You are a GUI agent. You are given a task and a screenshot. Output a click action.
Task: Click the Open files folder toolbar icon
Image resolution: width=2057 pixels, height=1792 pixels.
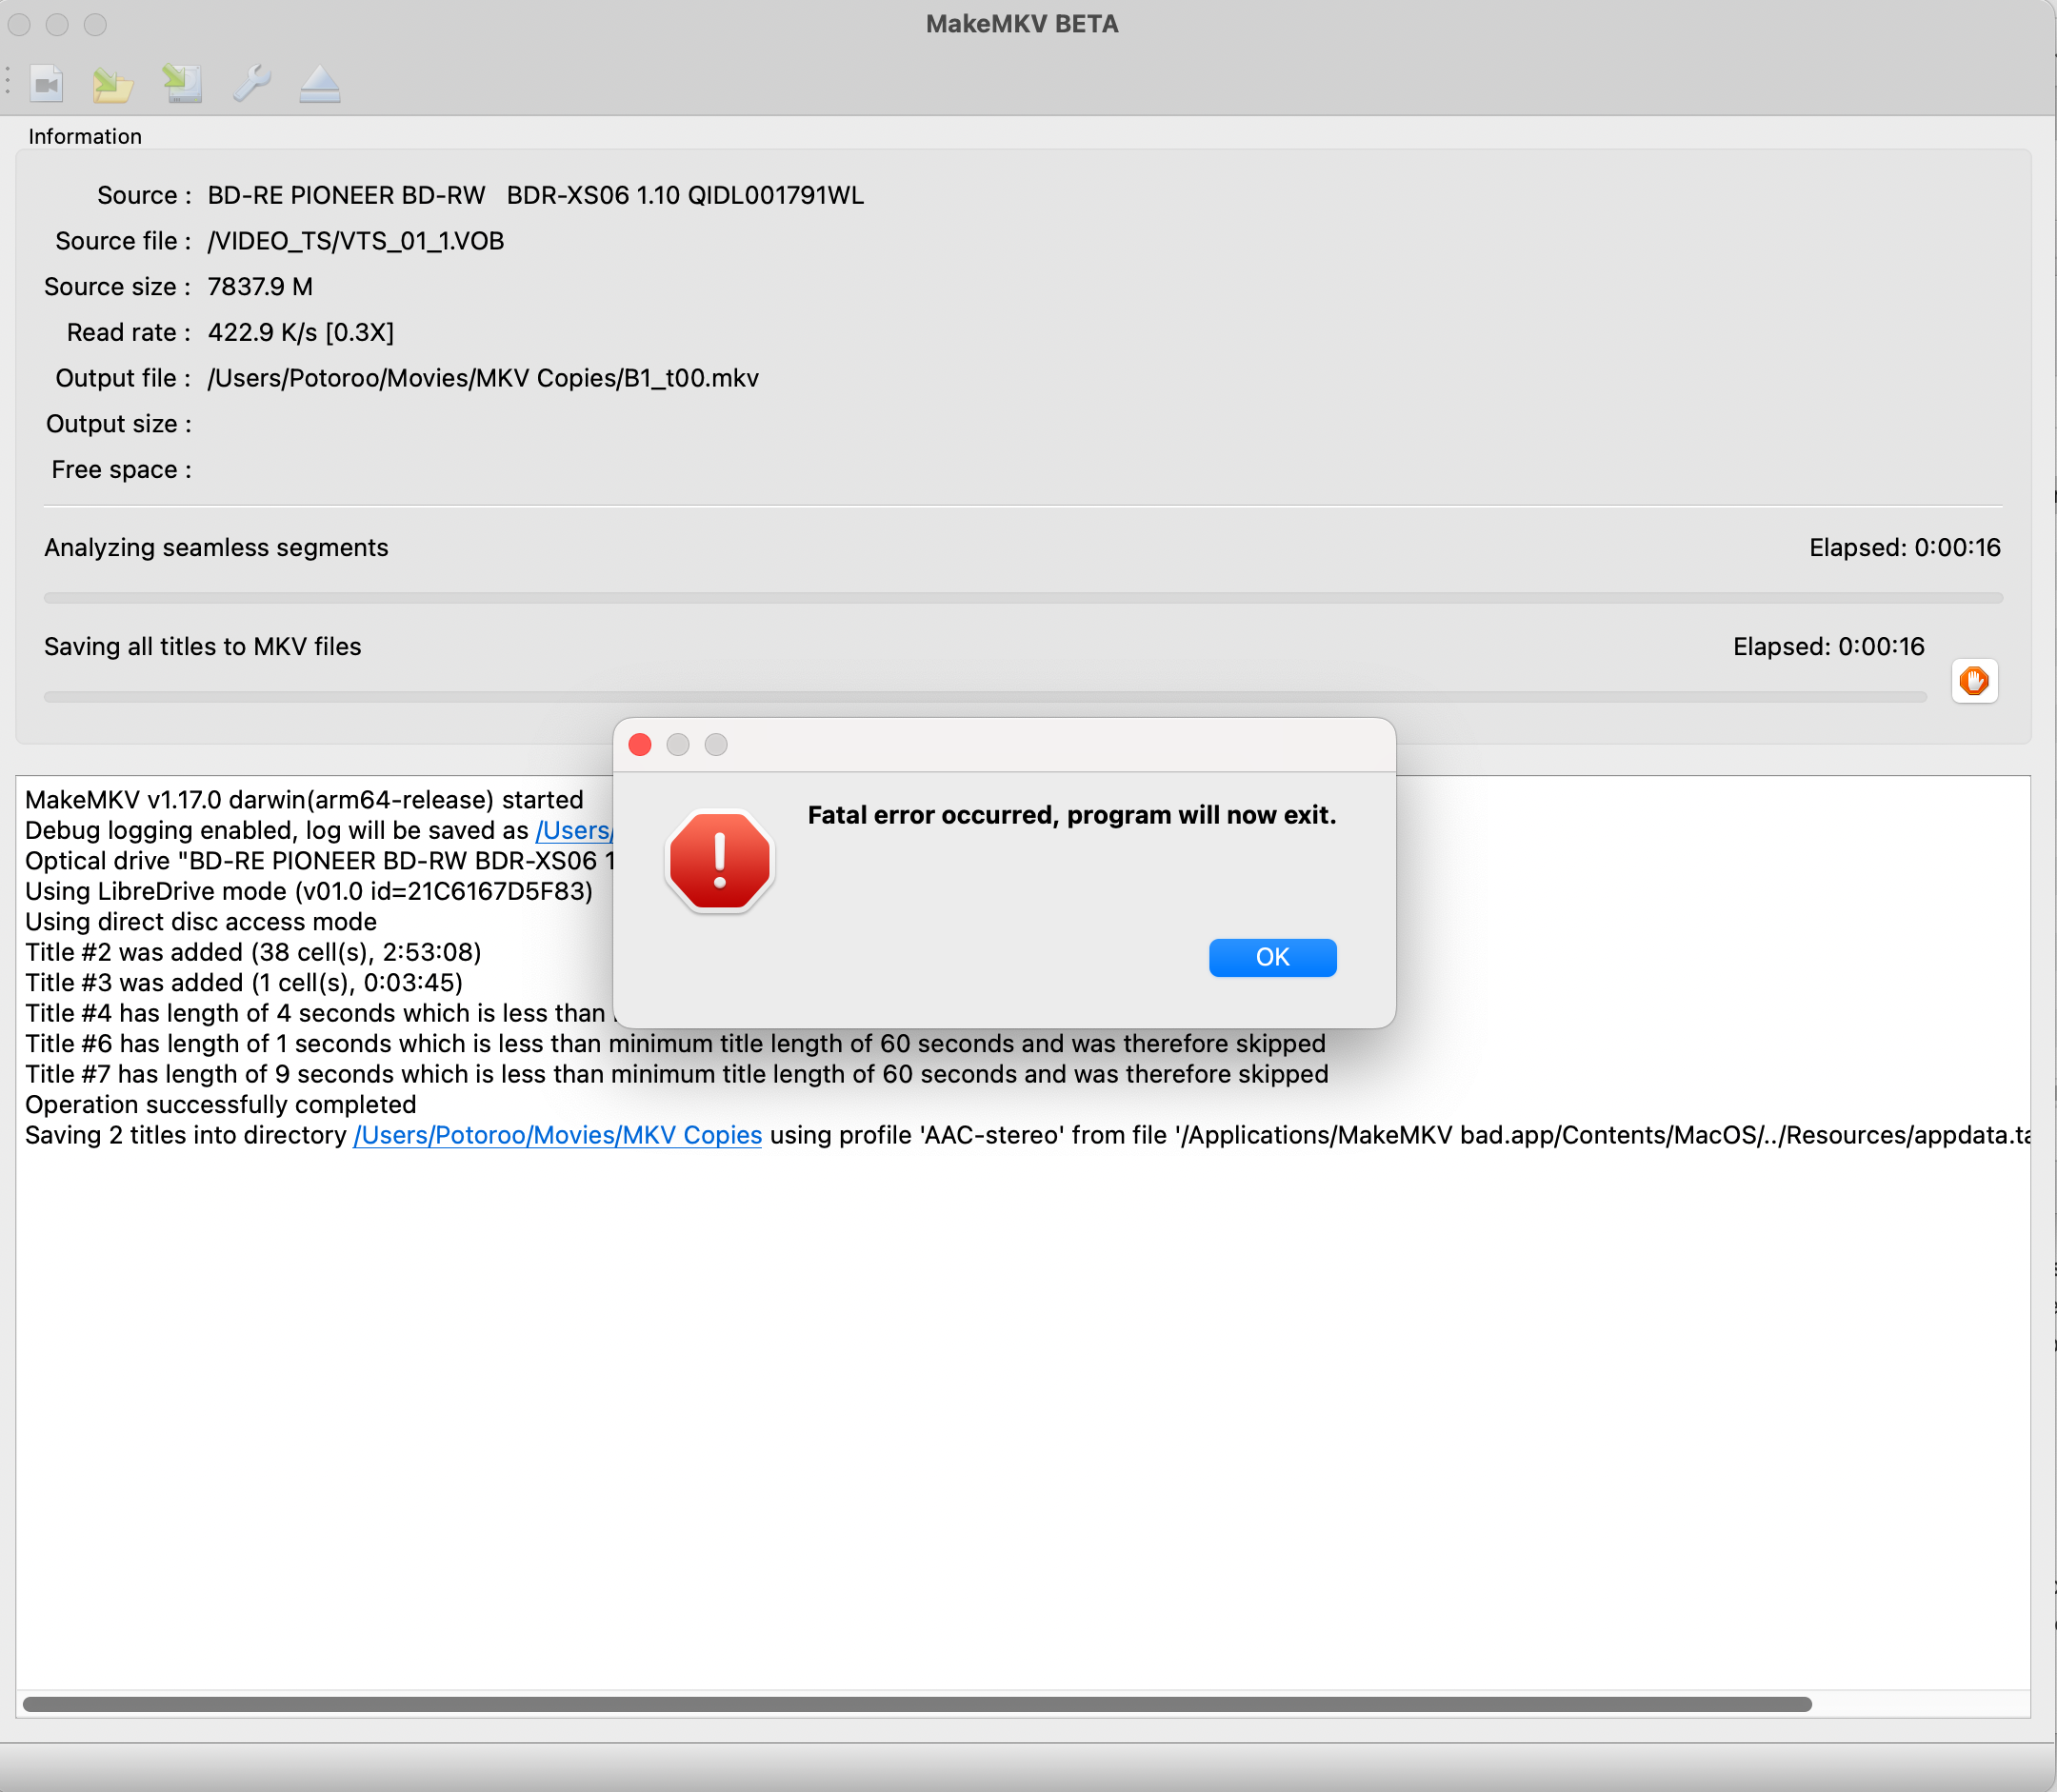113,84
